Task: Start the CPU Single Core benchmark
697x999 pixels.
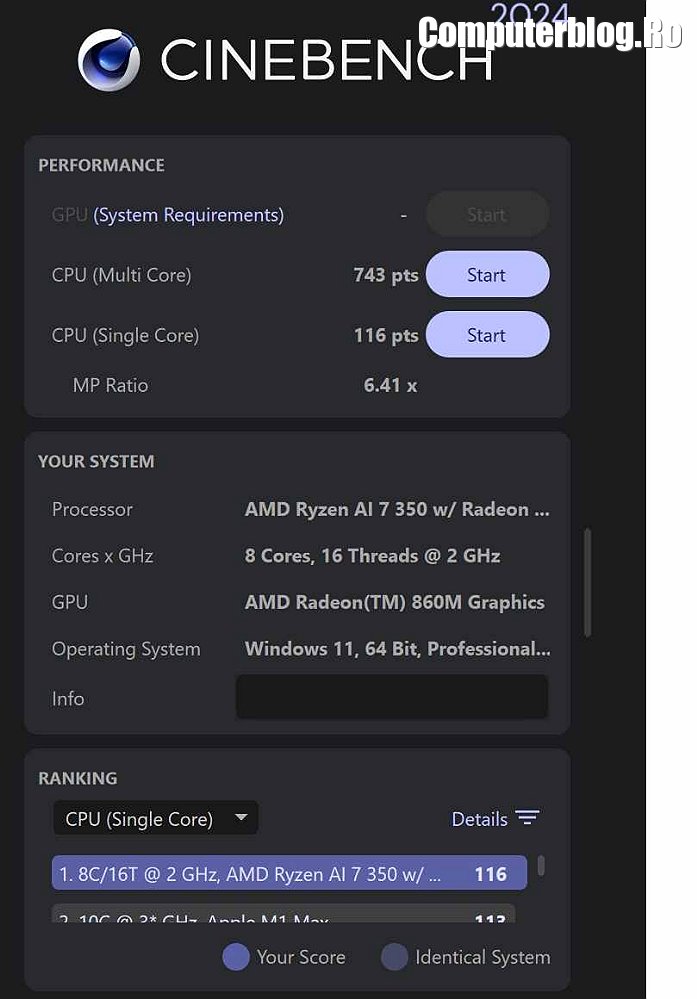Action: pyautogui.click(x=487, y=335)
